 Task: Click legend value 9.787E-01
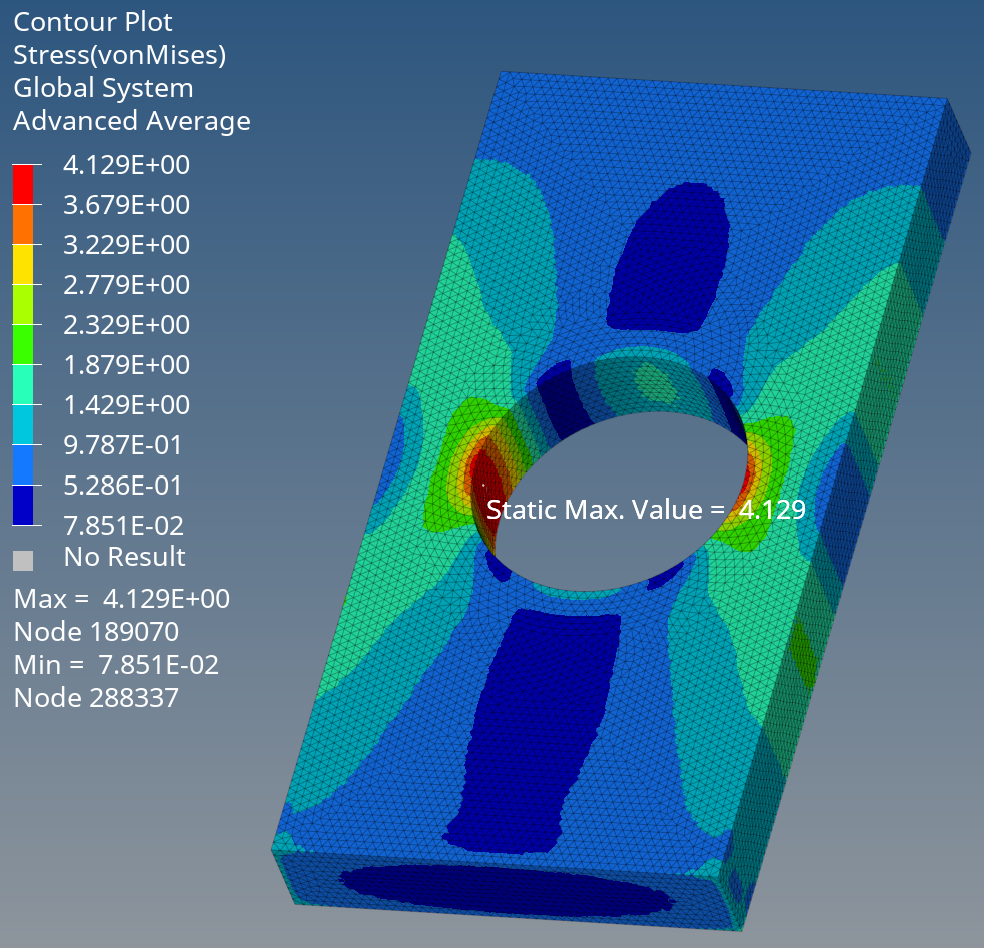coord(122,445)
